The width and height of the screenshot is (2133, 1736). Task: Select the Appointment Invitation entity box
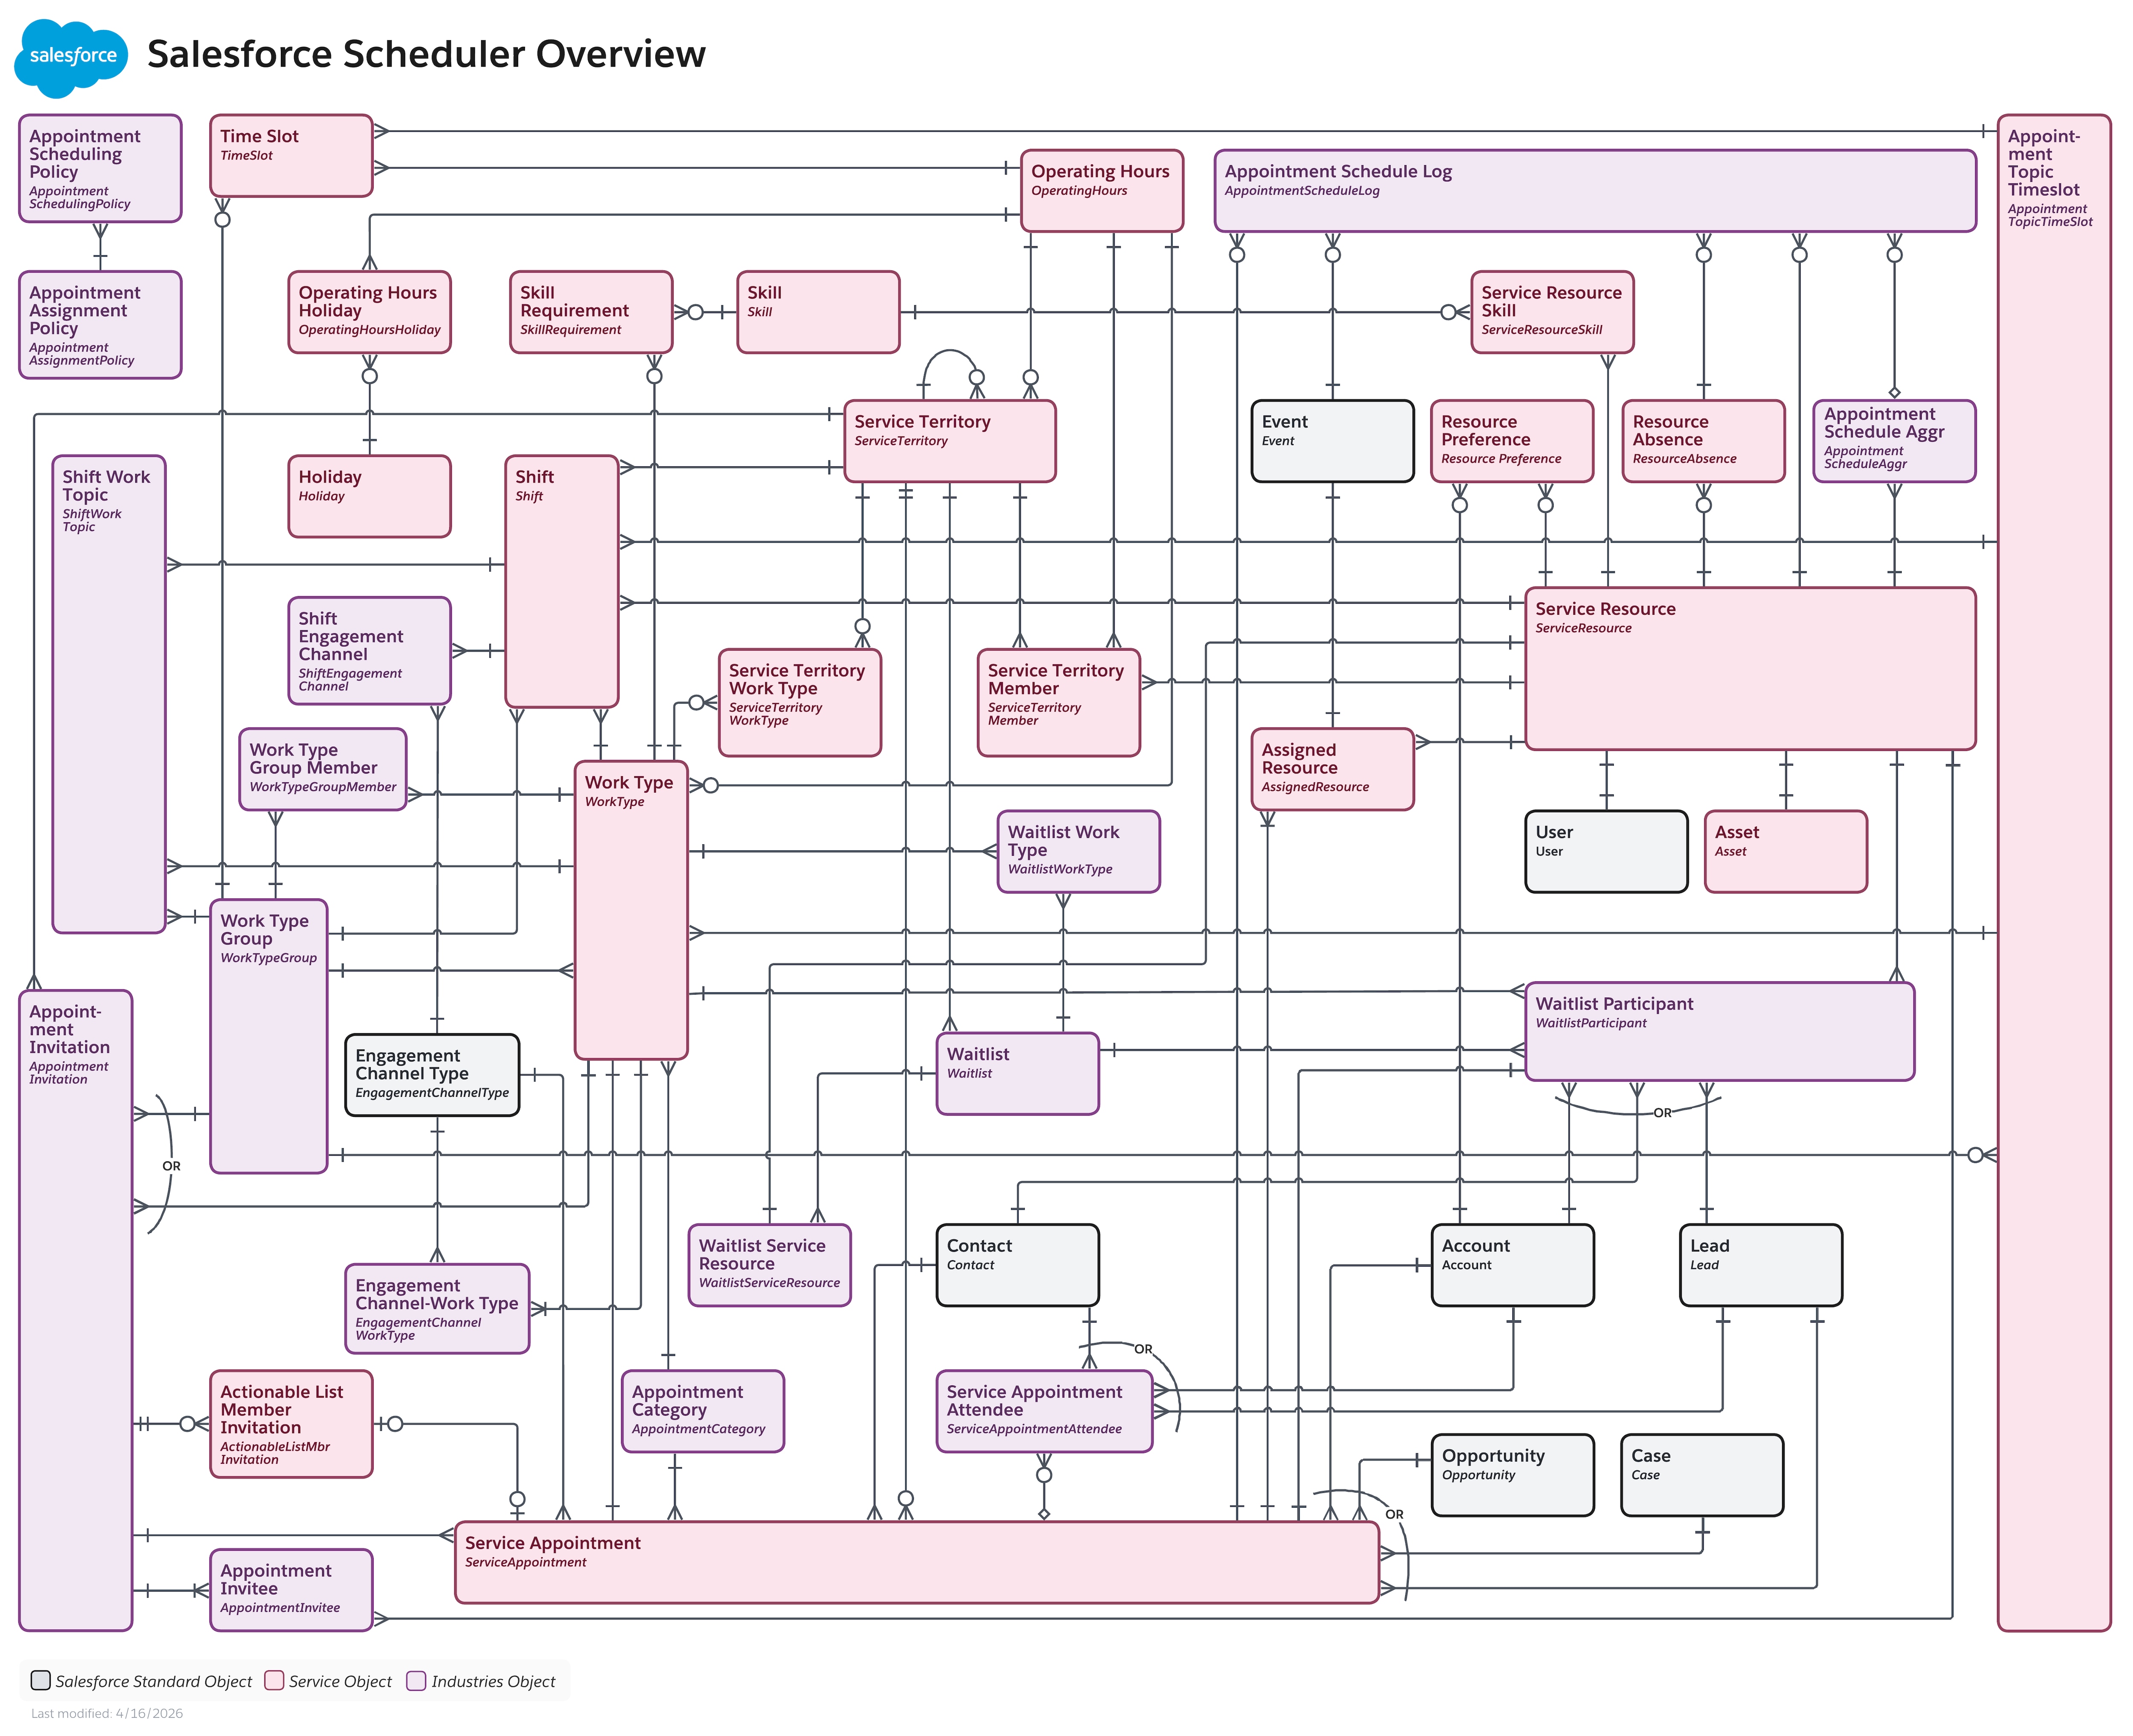click(x=76, y=1311)
